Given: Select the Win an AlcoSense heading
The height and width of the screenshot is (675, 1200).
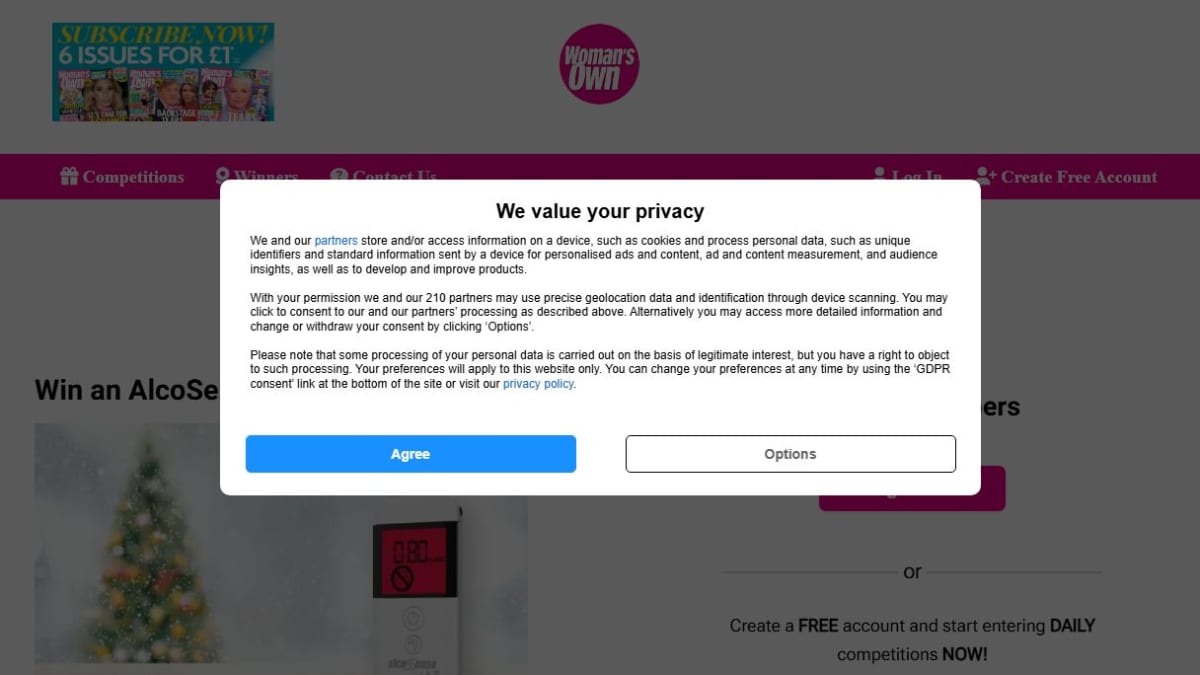Looking at the screenshot, I should (x=127, y=389).
